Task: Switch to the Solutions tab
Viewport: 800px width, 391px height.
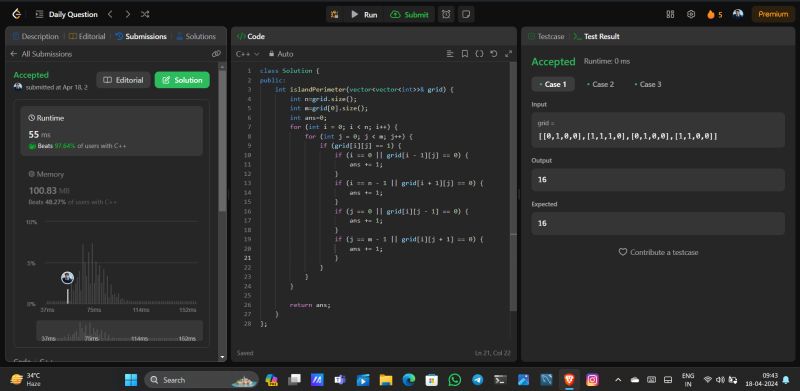Action: (195, 36)
